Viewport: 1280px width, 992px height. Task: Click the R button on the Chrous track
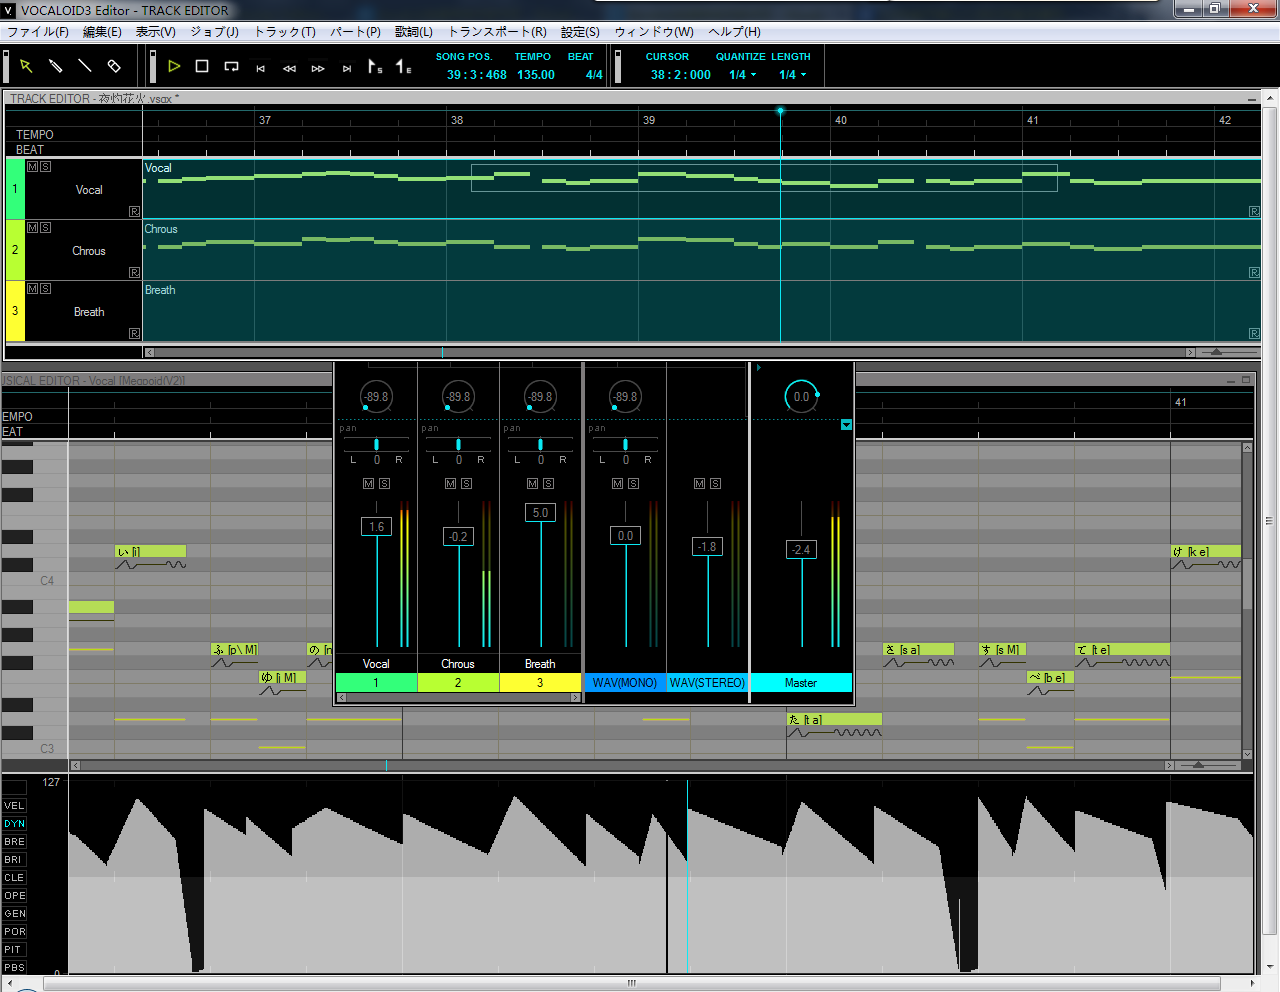pos(134,273)
